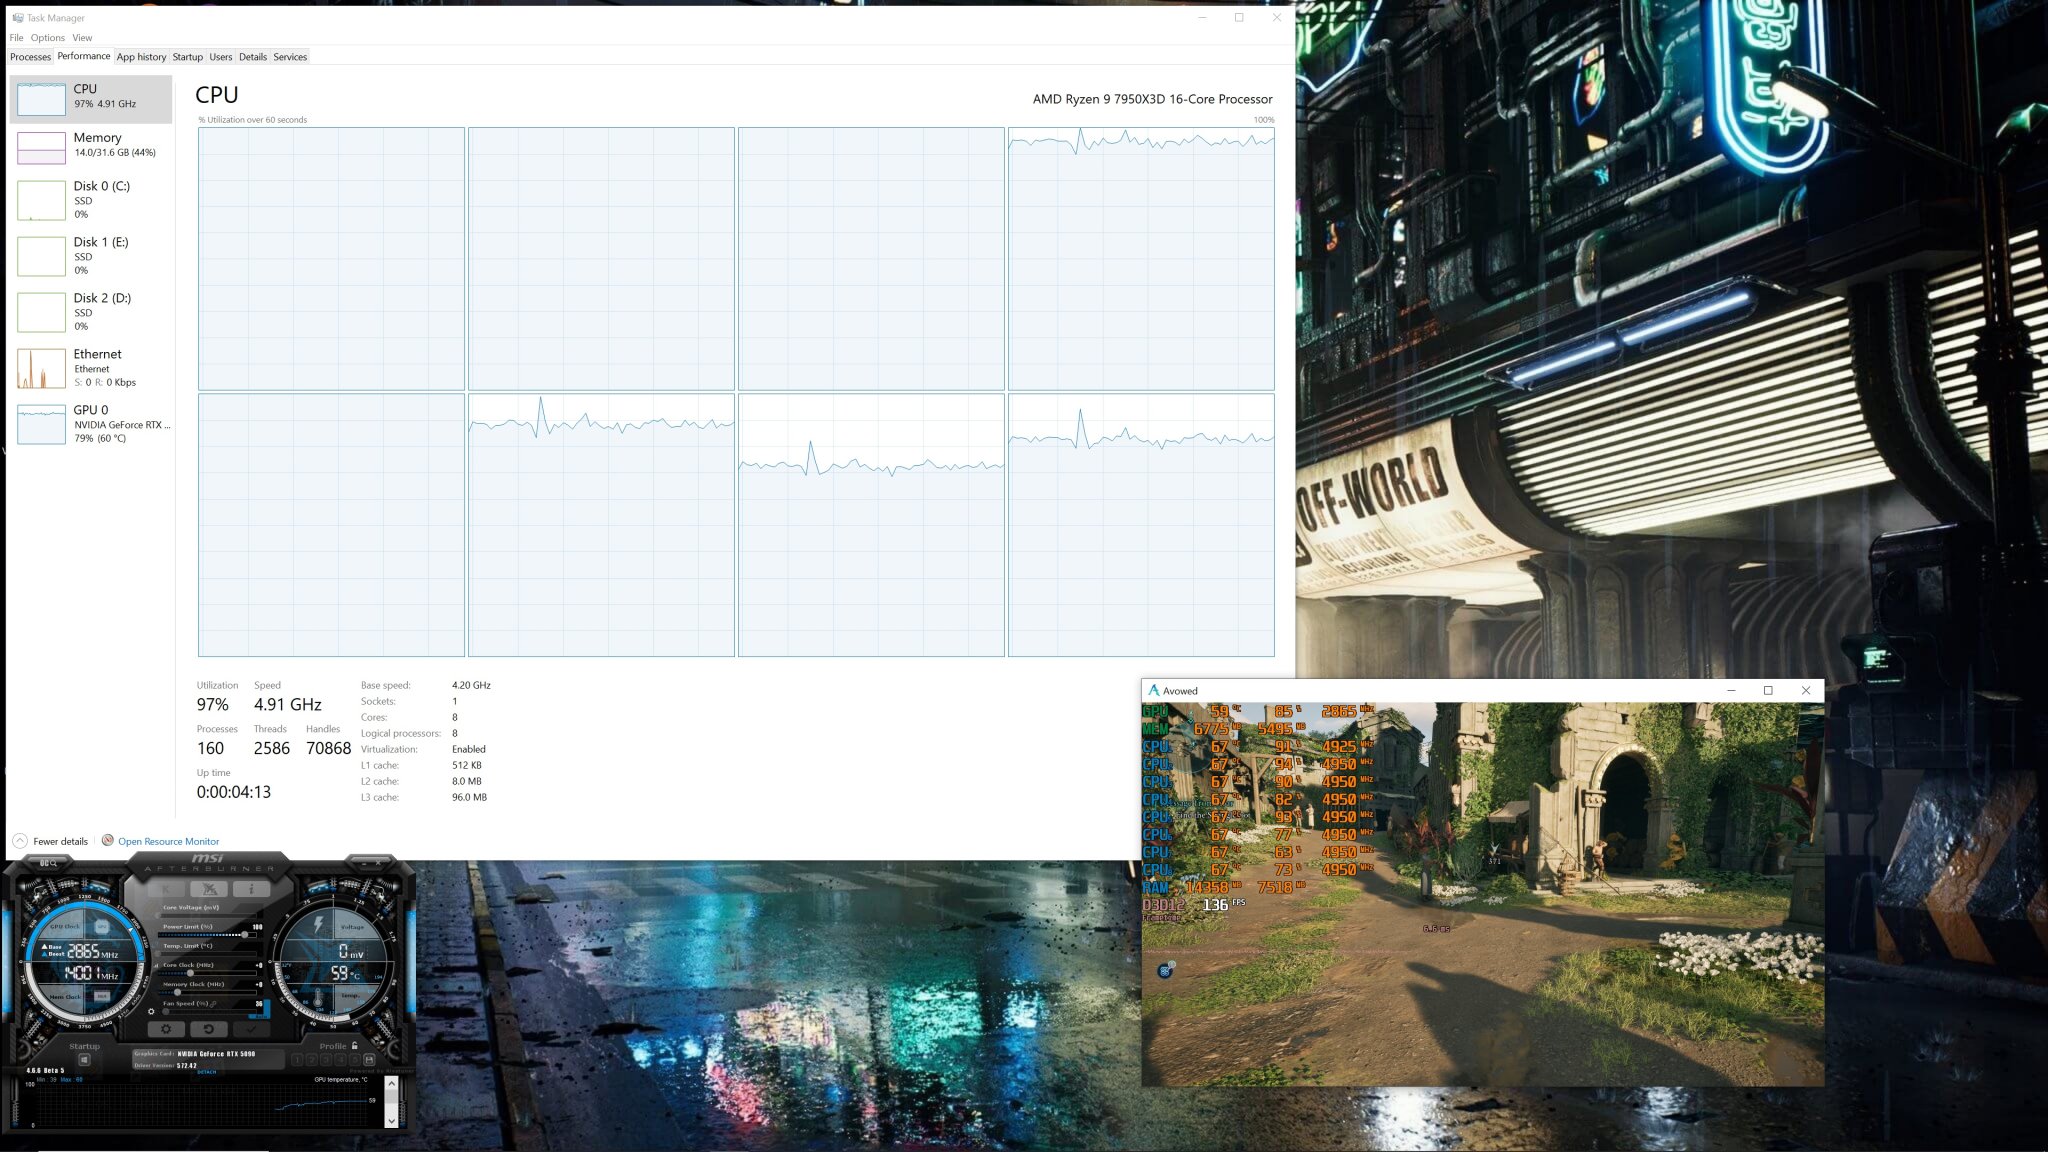Screen dimensions: 2048x1152
Task: Toggle fan speed Auto mode button
Action: coord(259,1016)
